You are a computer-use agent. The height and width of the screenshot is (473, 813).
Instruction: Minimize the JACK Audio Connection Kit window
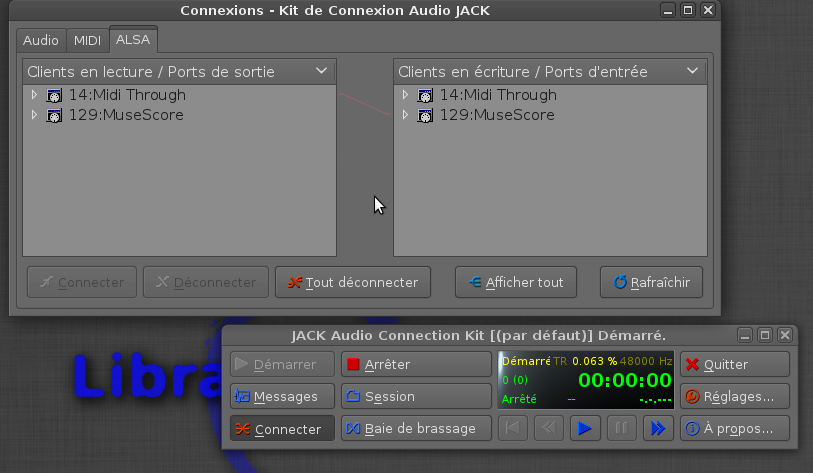[745, 335]
